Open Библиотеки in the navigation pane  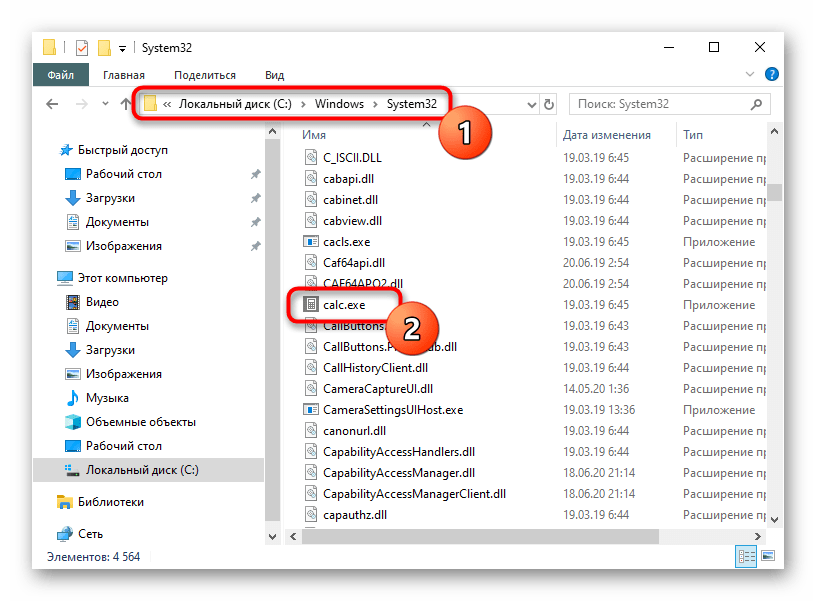[110, 502]
